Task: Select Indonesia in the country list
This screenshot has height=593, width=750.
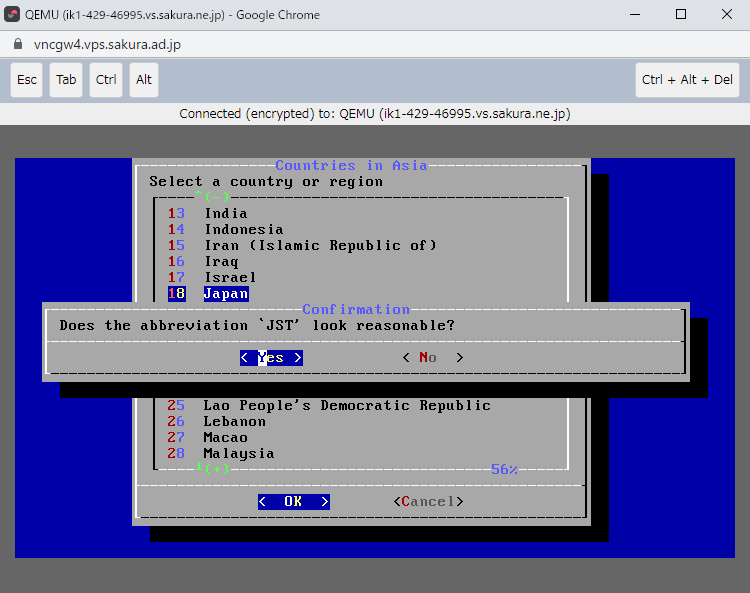Action: [243, 230]
